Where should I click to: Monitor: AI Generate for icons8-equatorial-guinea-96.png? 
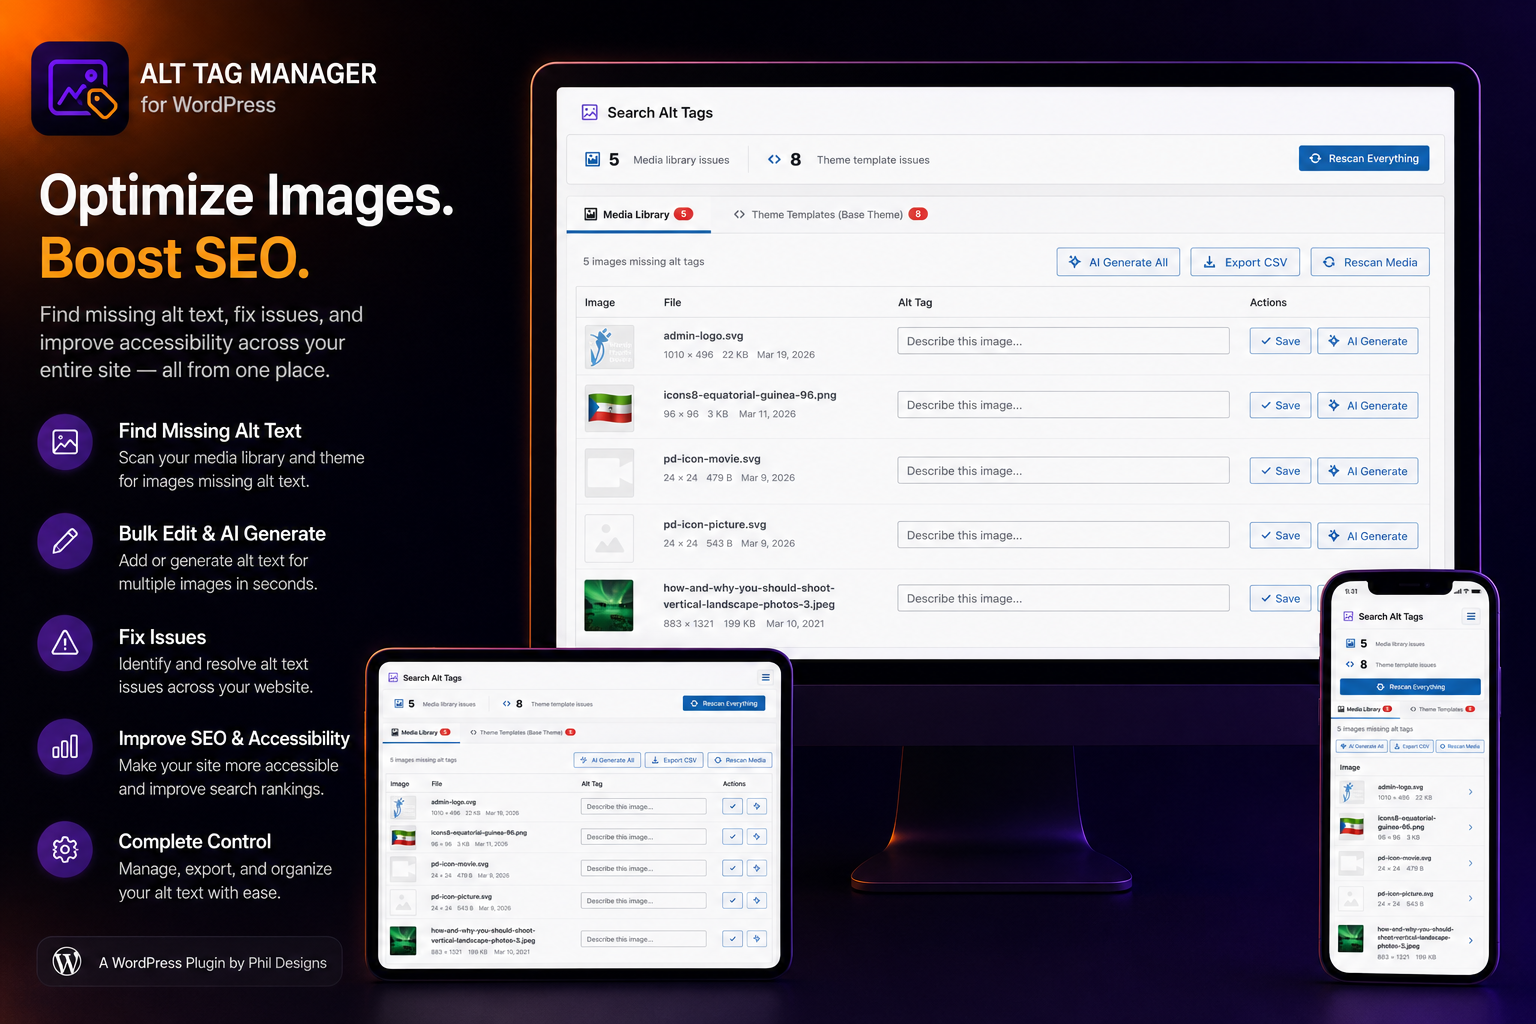1367,405
